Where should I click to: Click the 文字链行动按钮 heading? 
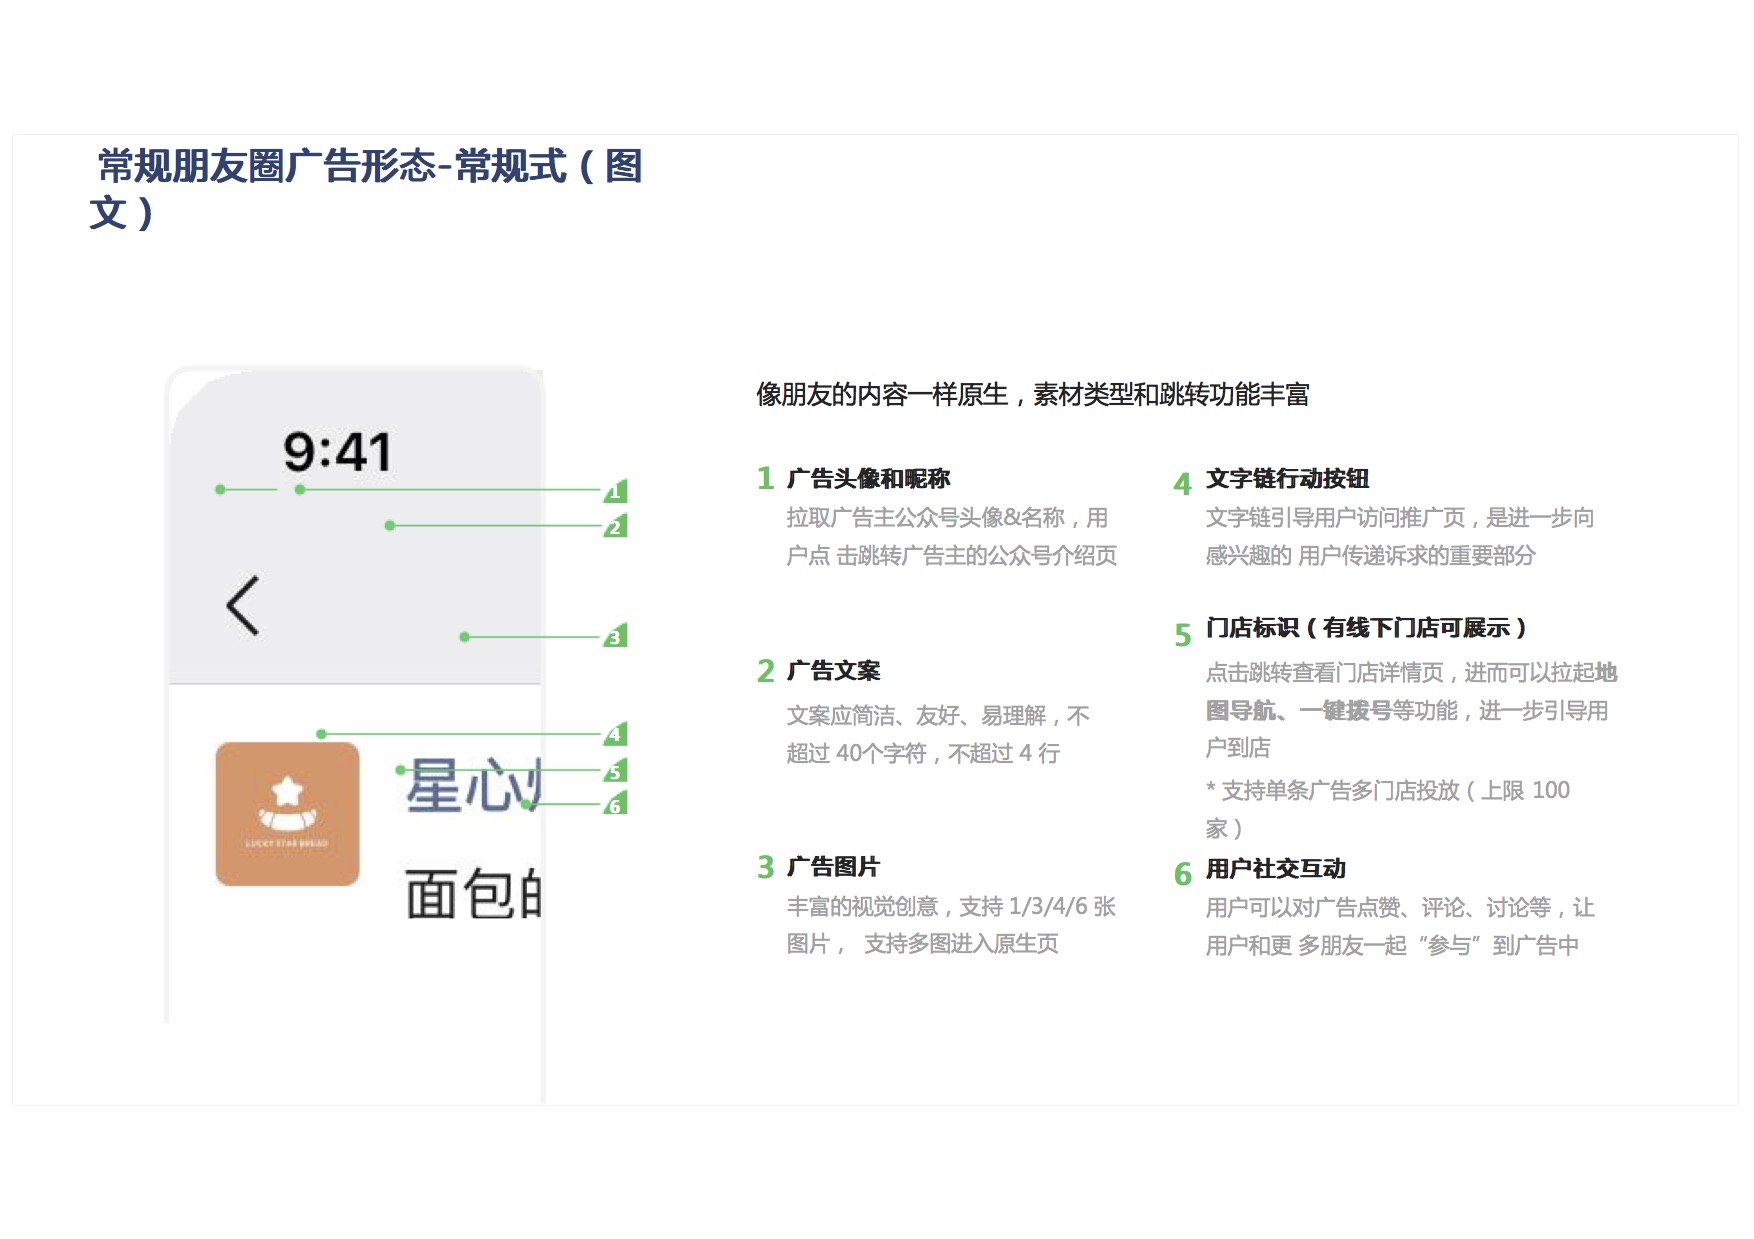tap(1287, 479)
